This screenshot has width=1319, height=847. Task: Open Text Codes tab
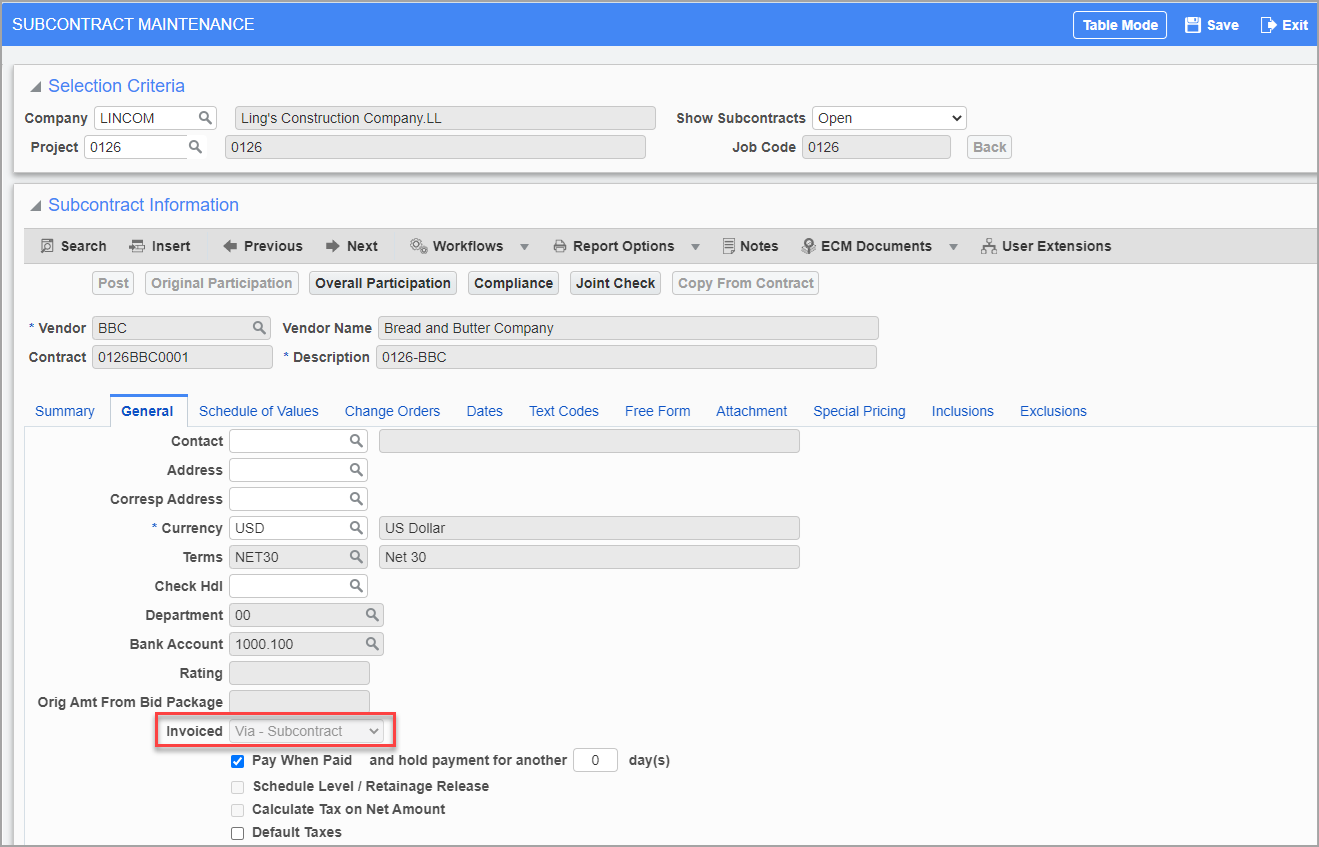pos(564,411)
